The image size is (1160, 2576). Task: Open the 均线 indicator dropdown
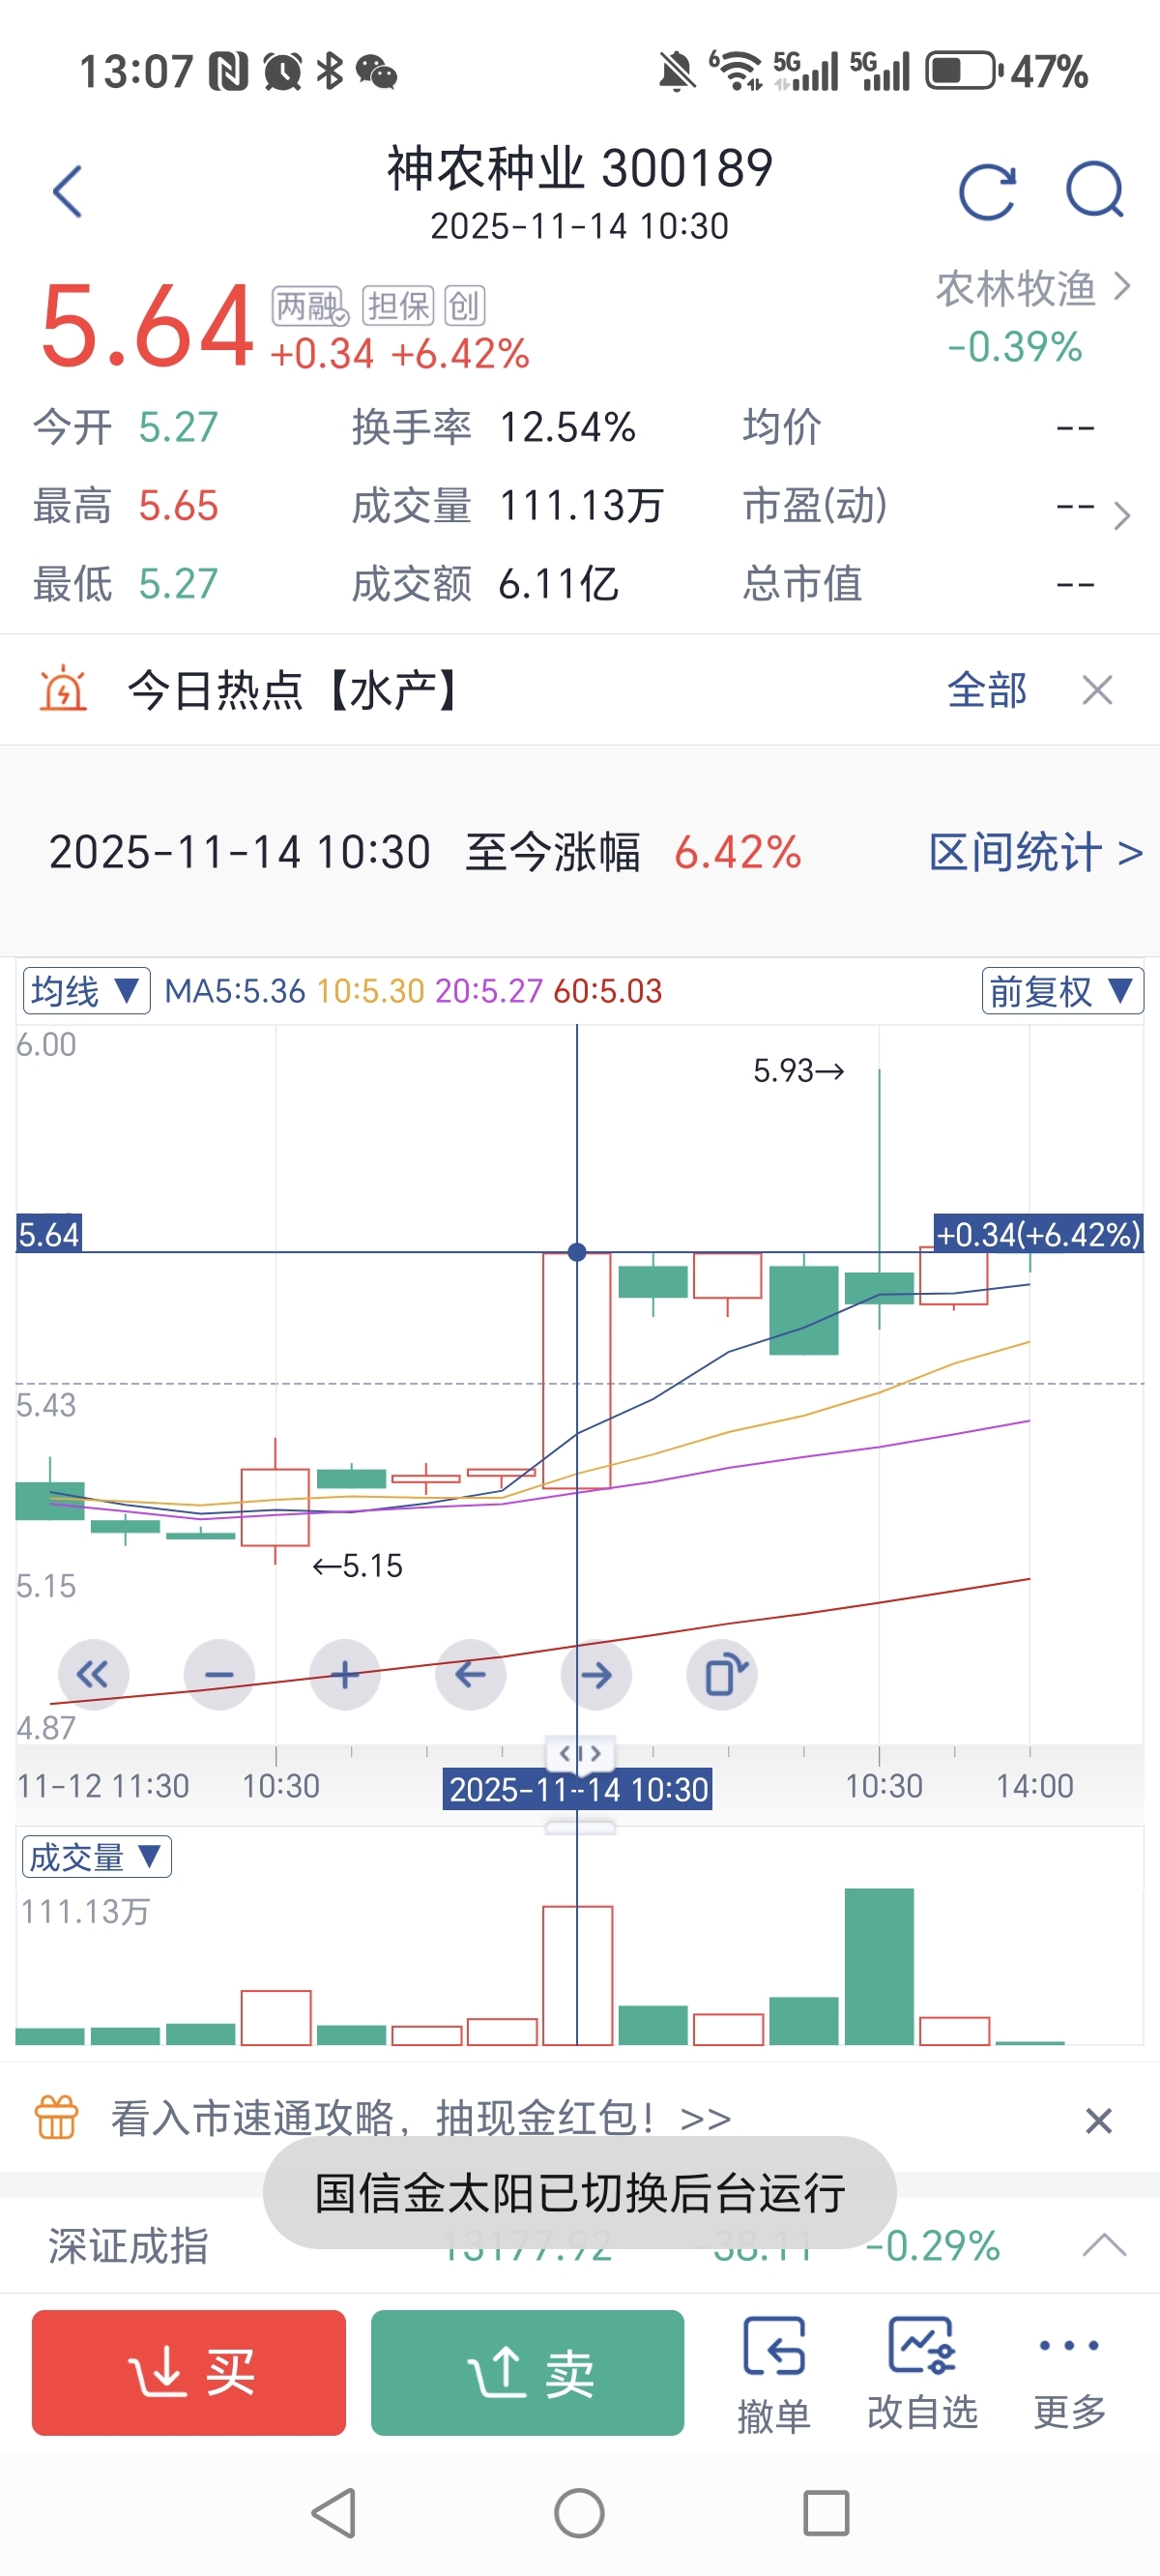[x=86, y=991]
